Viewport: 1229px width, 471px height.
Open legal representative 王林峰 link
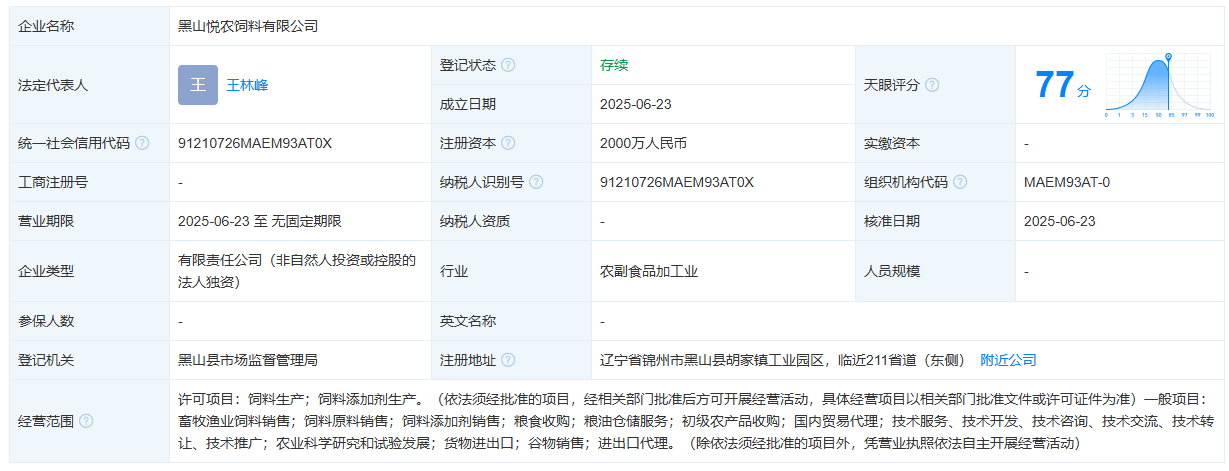coord(247,85)
